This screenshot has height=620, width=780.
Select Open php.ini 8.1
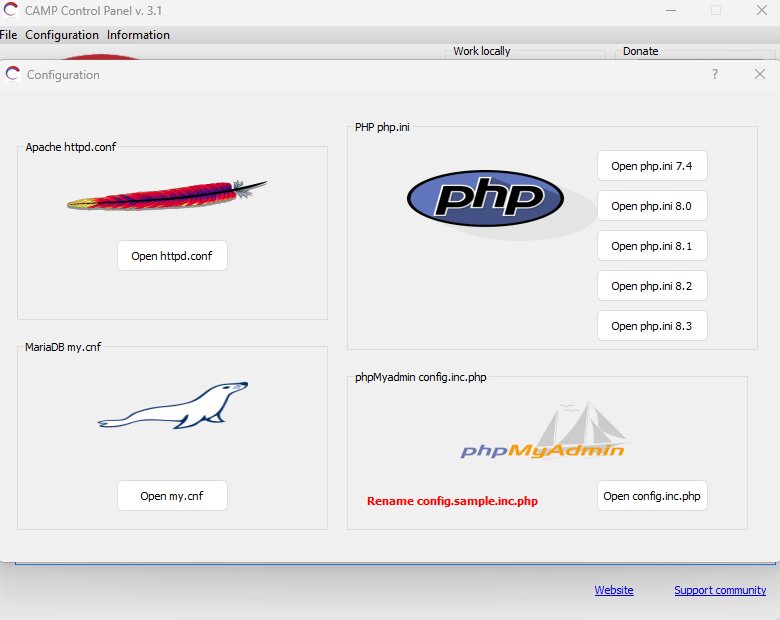click(x=652, y=246)
